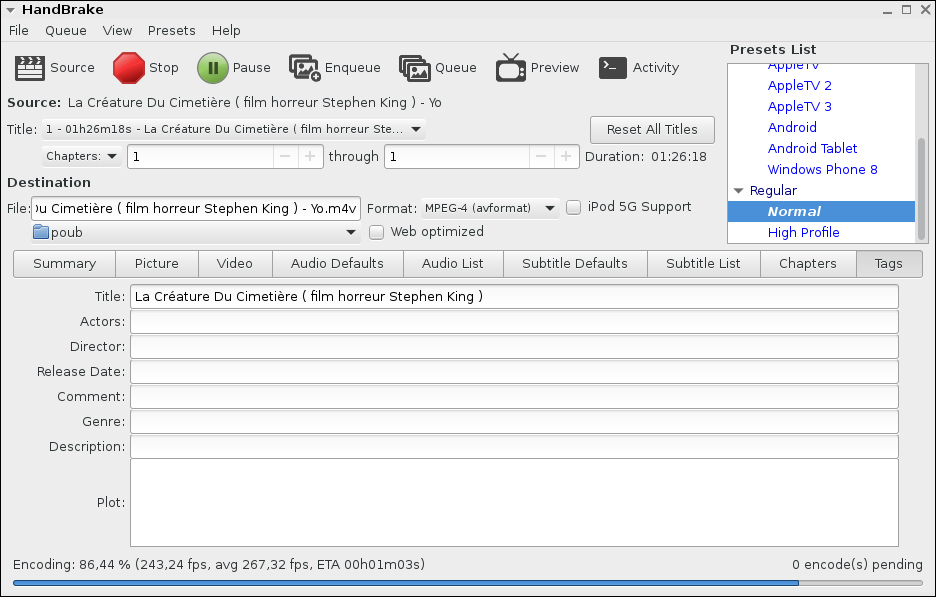Switch to the Subtitle List tab
This screenshot has width=936, height=597.
[x=703, y=264]
